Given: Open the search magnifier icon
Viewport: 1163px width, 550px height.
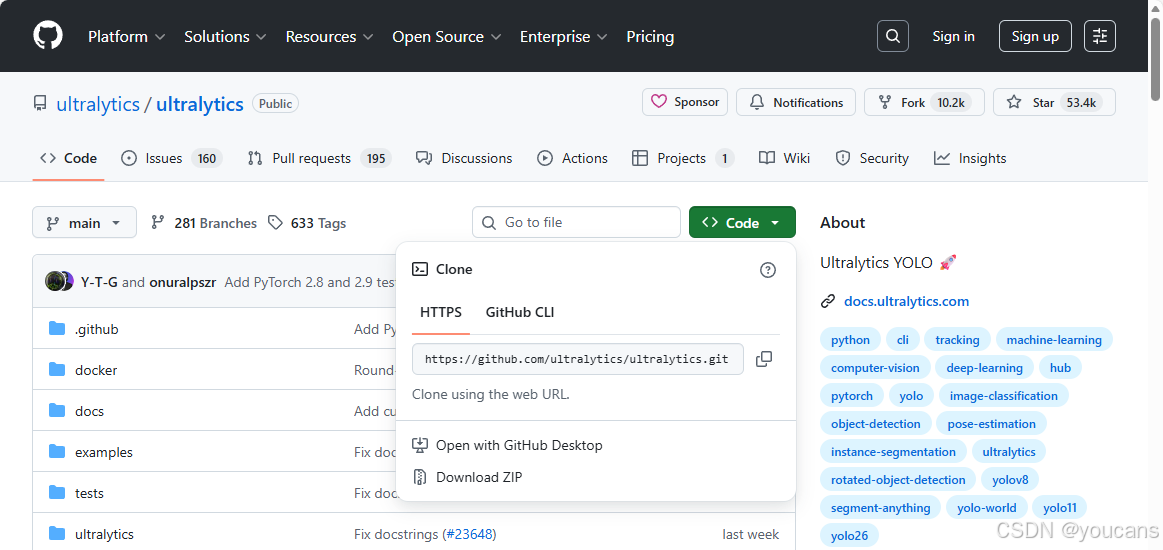Looking at the screenshot, I should (x=893, y=36).
